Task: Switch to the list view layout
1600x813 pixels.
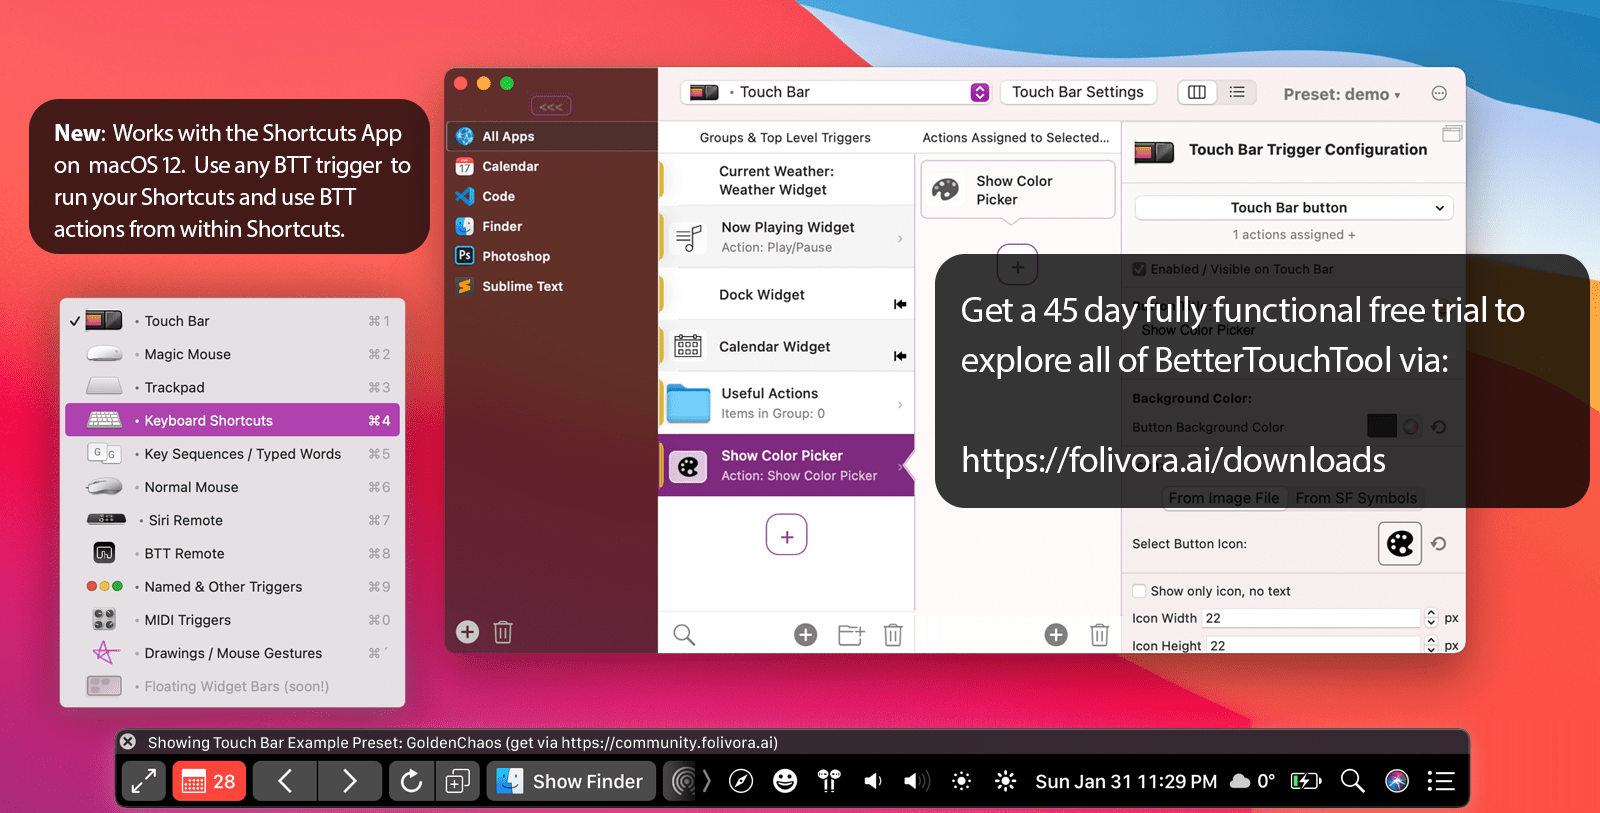Action: 1237,92
